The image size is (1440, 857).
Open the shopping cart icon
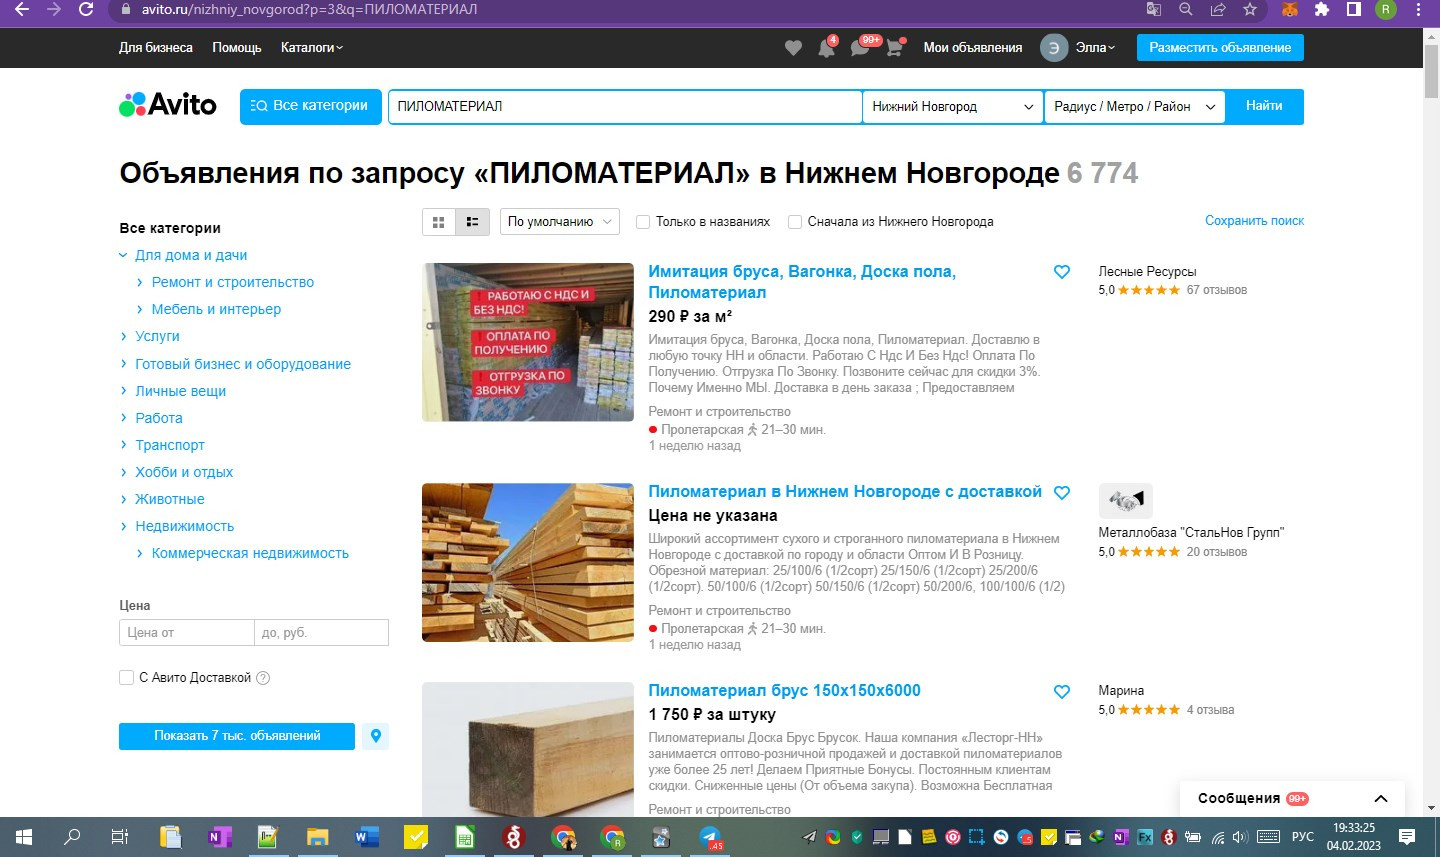click(x=894, y=48)
